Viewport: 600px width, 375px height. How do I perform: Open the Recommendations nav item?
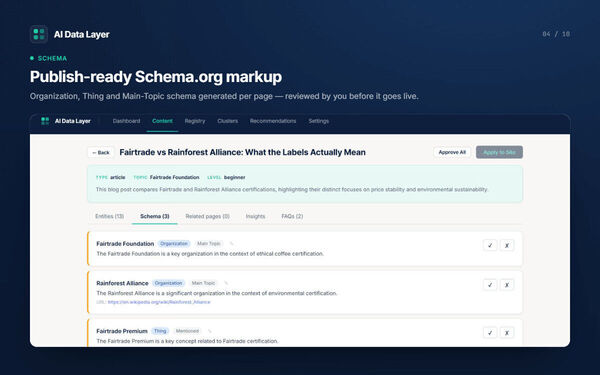pos(273,121)
